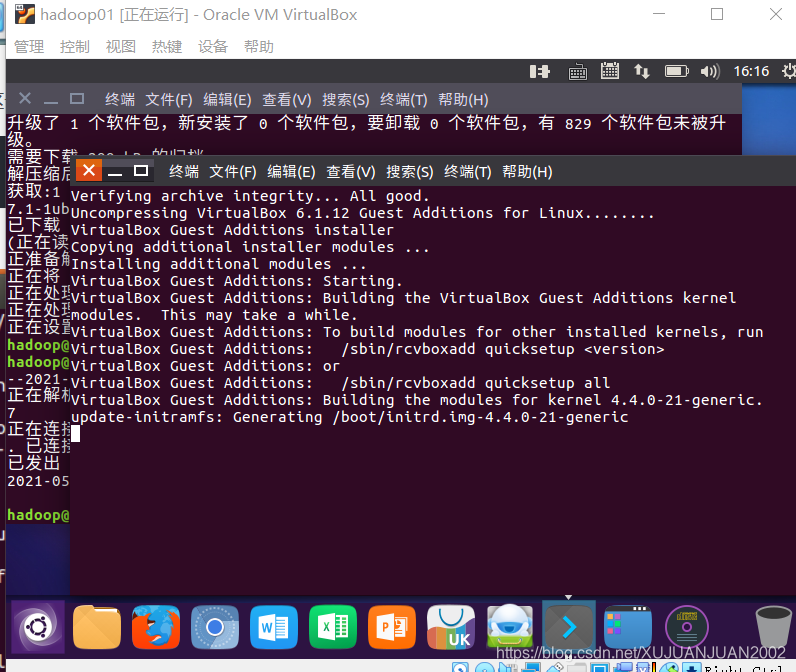Open front terminal 查看(V) menu
Image resolution: width=796 pixels, height=672 pixels.
350,172
